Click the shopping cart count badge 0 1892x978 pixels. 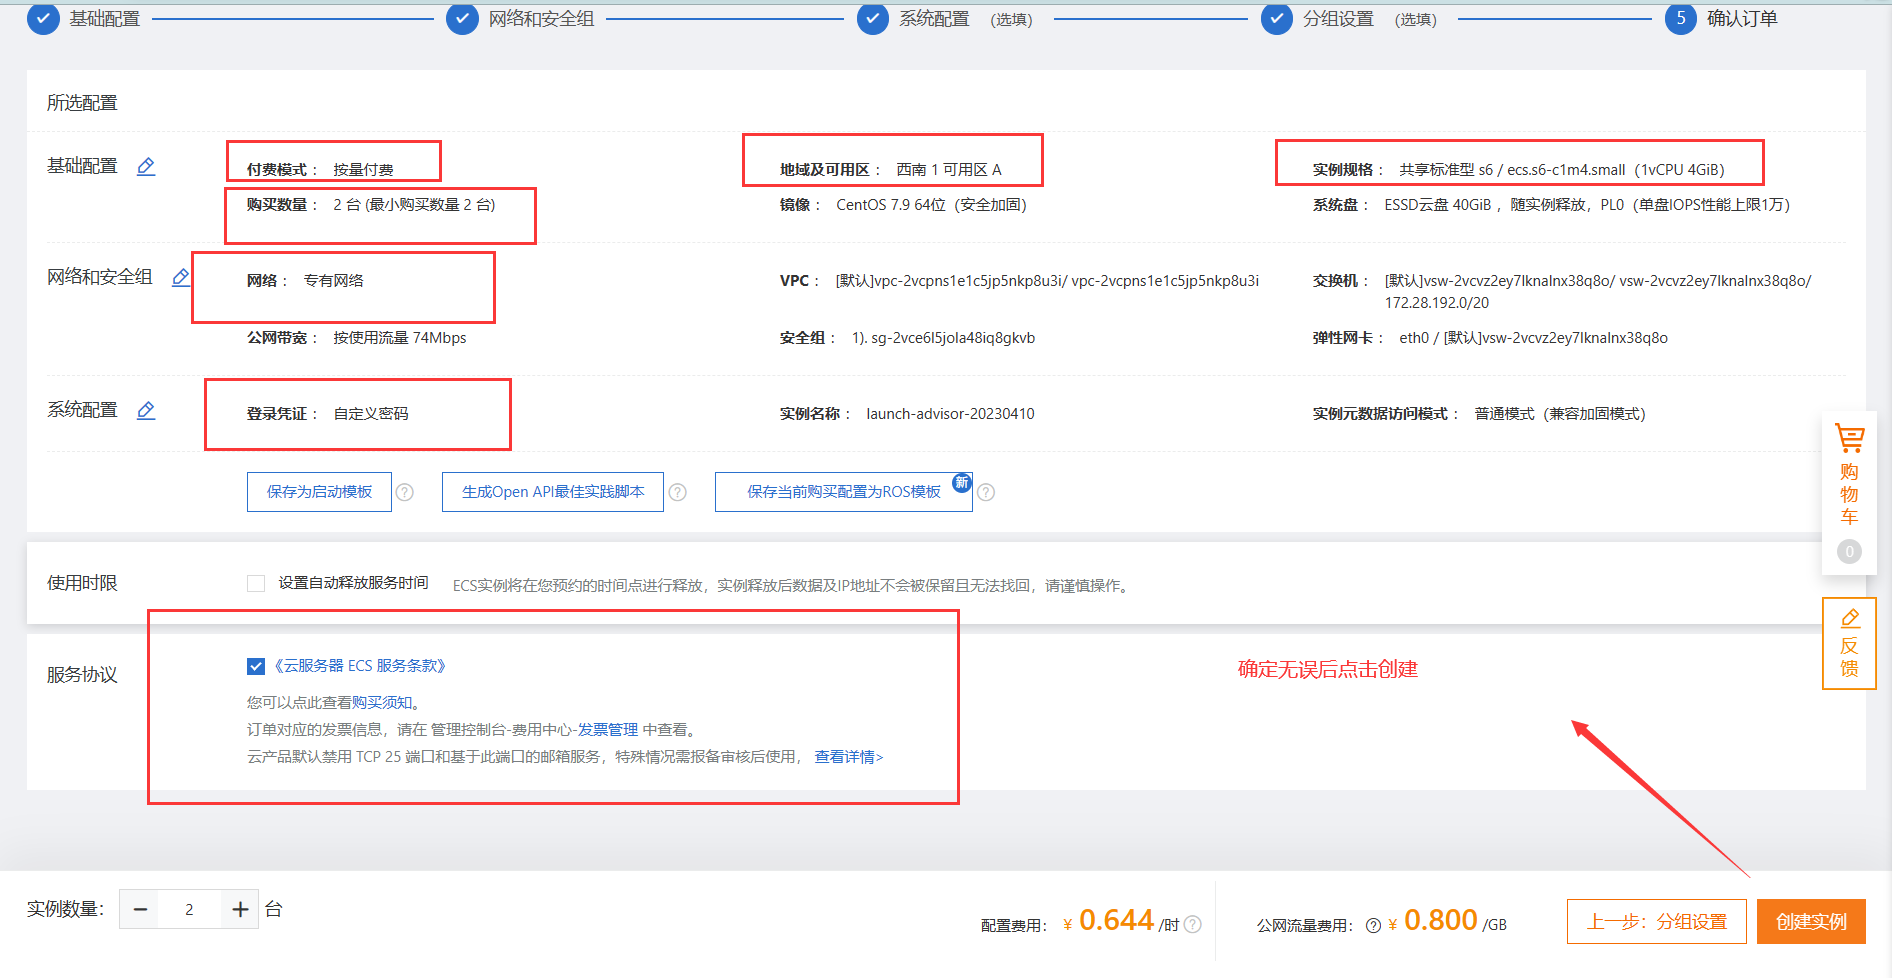click(x=1849, y=551)
